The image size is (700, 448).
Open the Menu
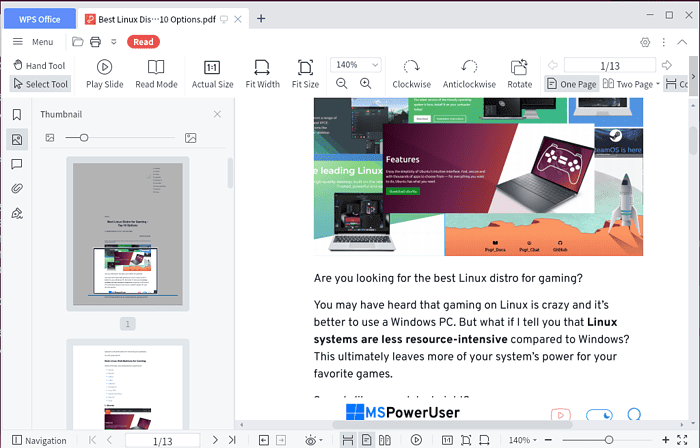(33, 42)
